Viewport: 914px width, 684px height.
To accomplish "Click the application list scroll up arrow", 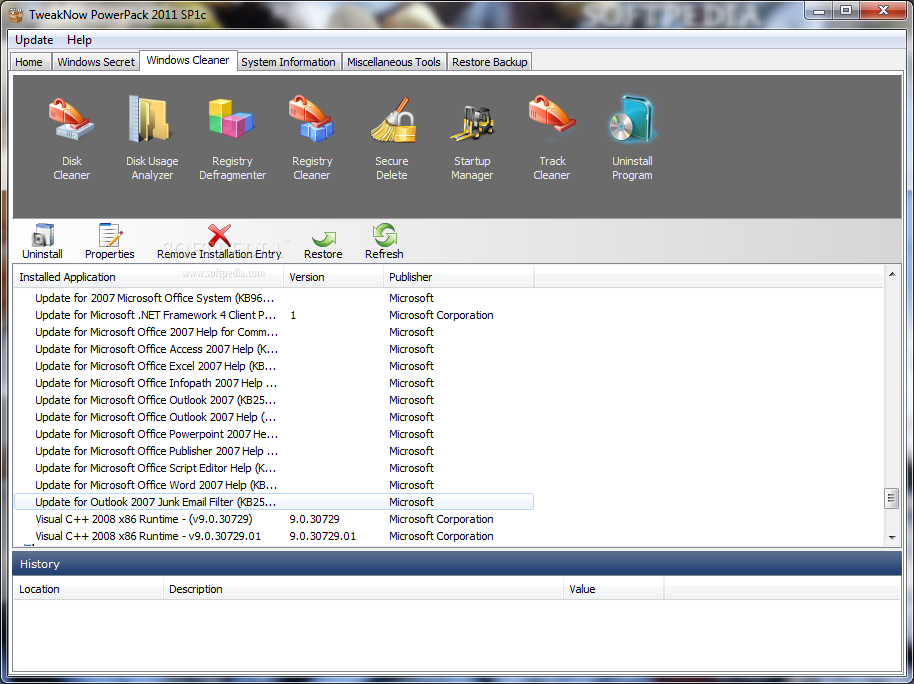I will tap(892, 274).
